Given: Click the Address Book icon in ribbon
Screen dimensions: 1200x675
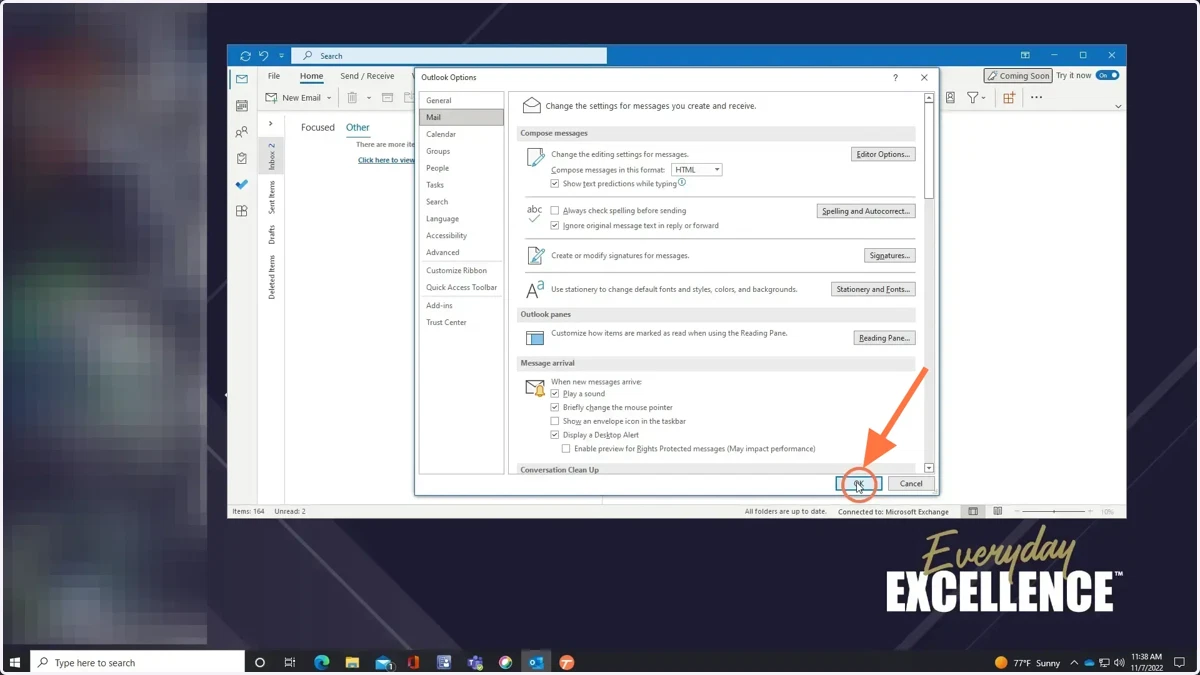Looking at the screenshot, I should pos(950,98).
